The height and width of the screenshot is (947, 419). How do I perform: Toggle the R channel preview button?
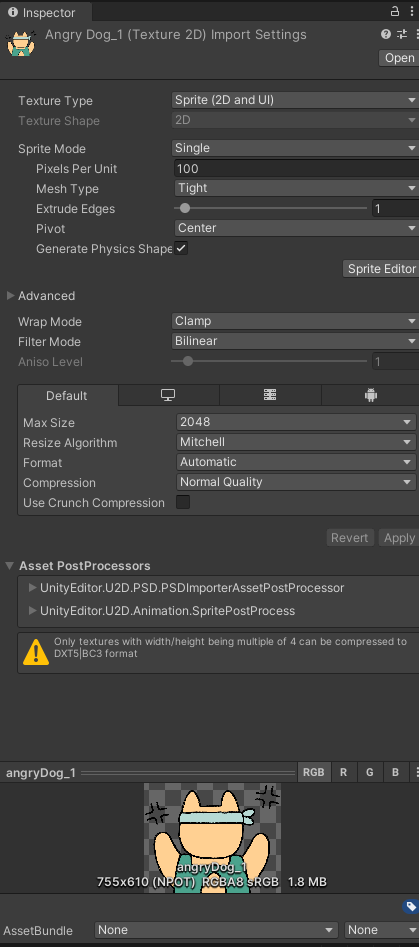(x=343, y=772)
